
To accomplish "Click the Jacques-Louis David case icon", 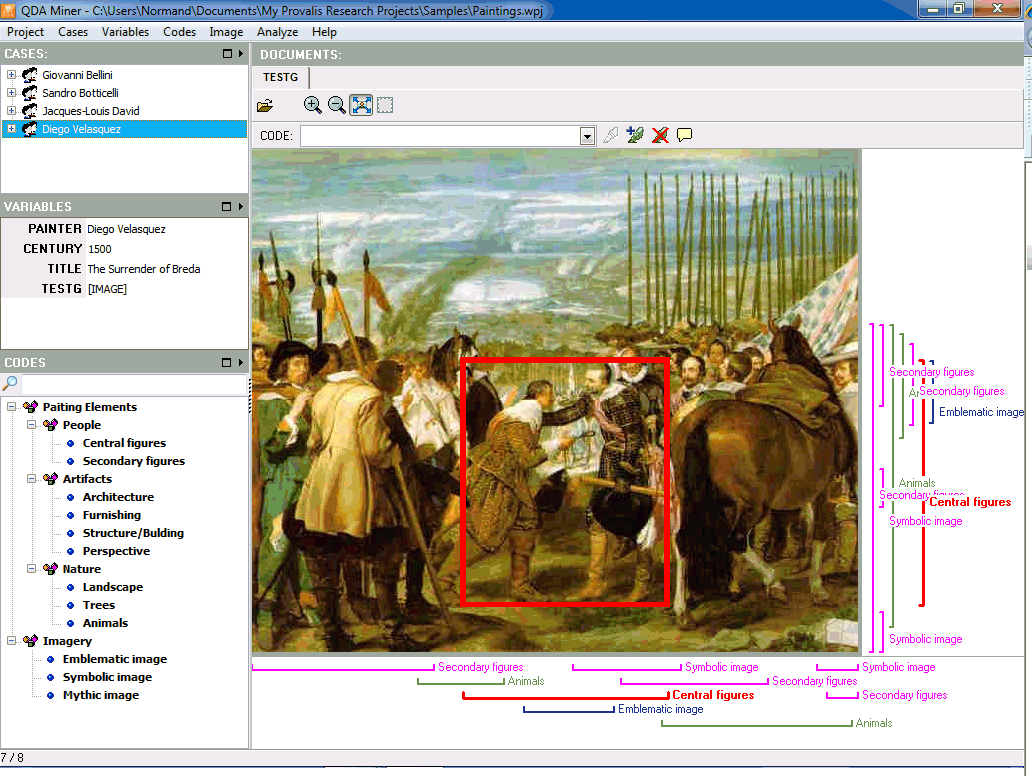I will 30,111.
